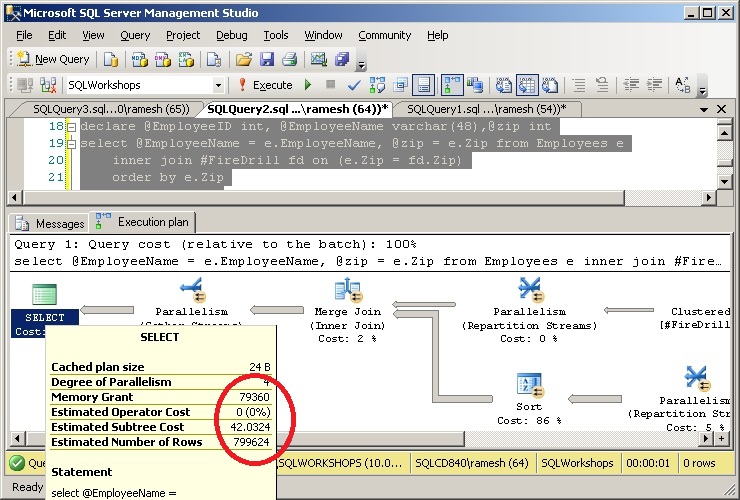740x500 pixels.
Task: Expand standard toolbar overflow options
Action: tap(361, 64)
